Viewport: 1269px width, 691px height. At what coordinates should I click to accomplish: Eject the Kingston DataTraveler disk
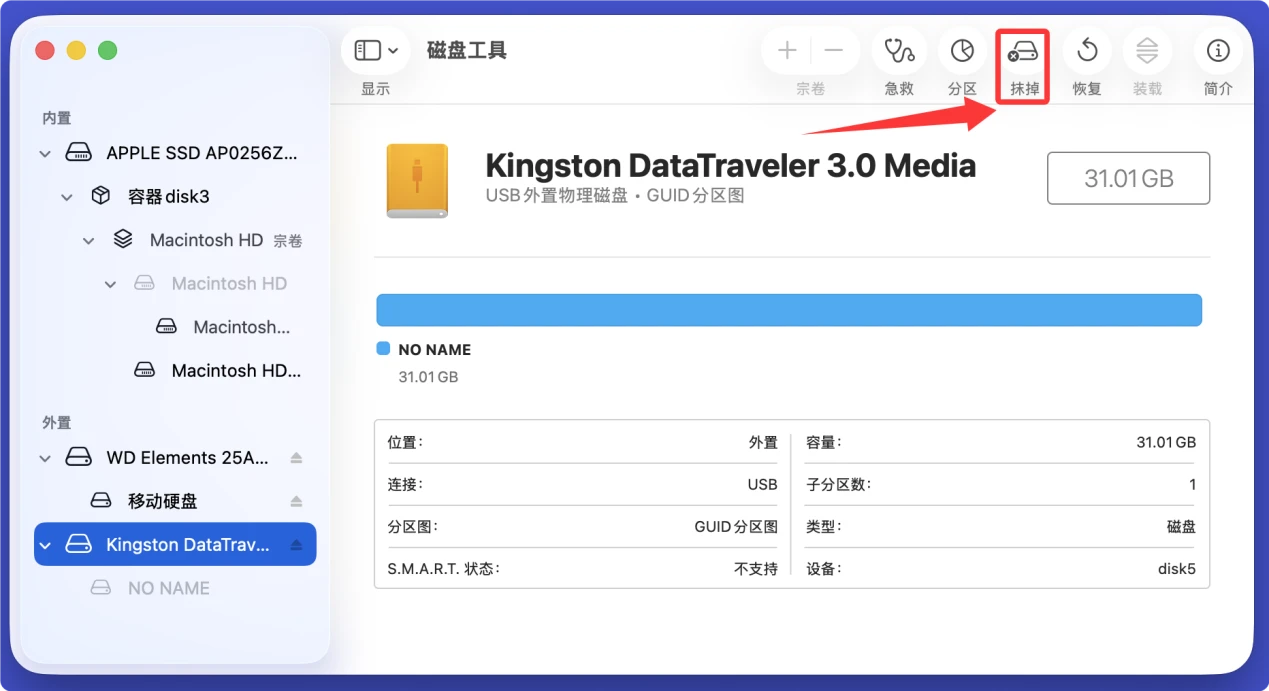tap(296, 545)
